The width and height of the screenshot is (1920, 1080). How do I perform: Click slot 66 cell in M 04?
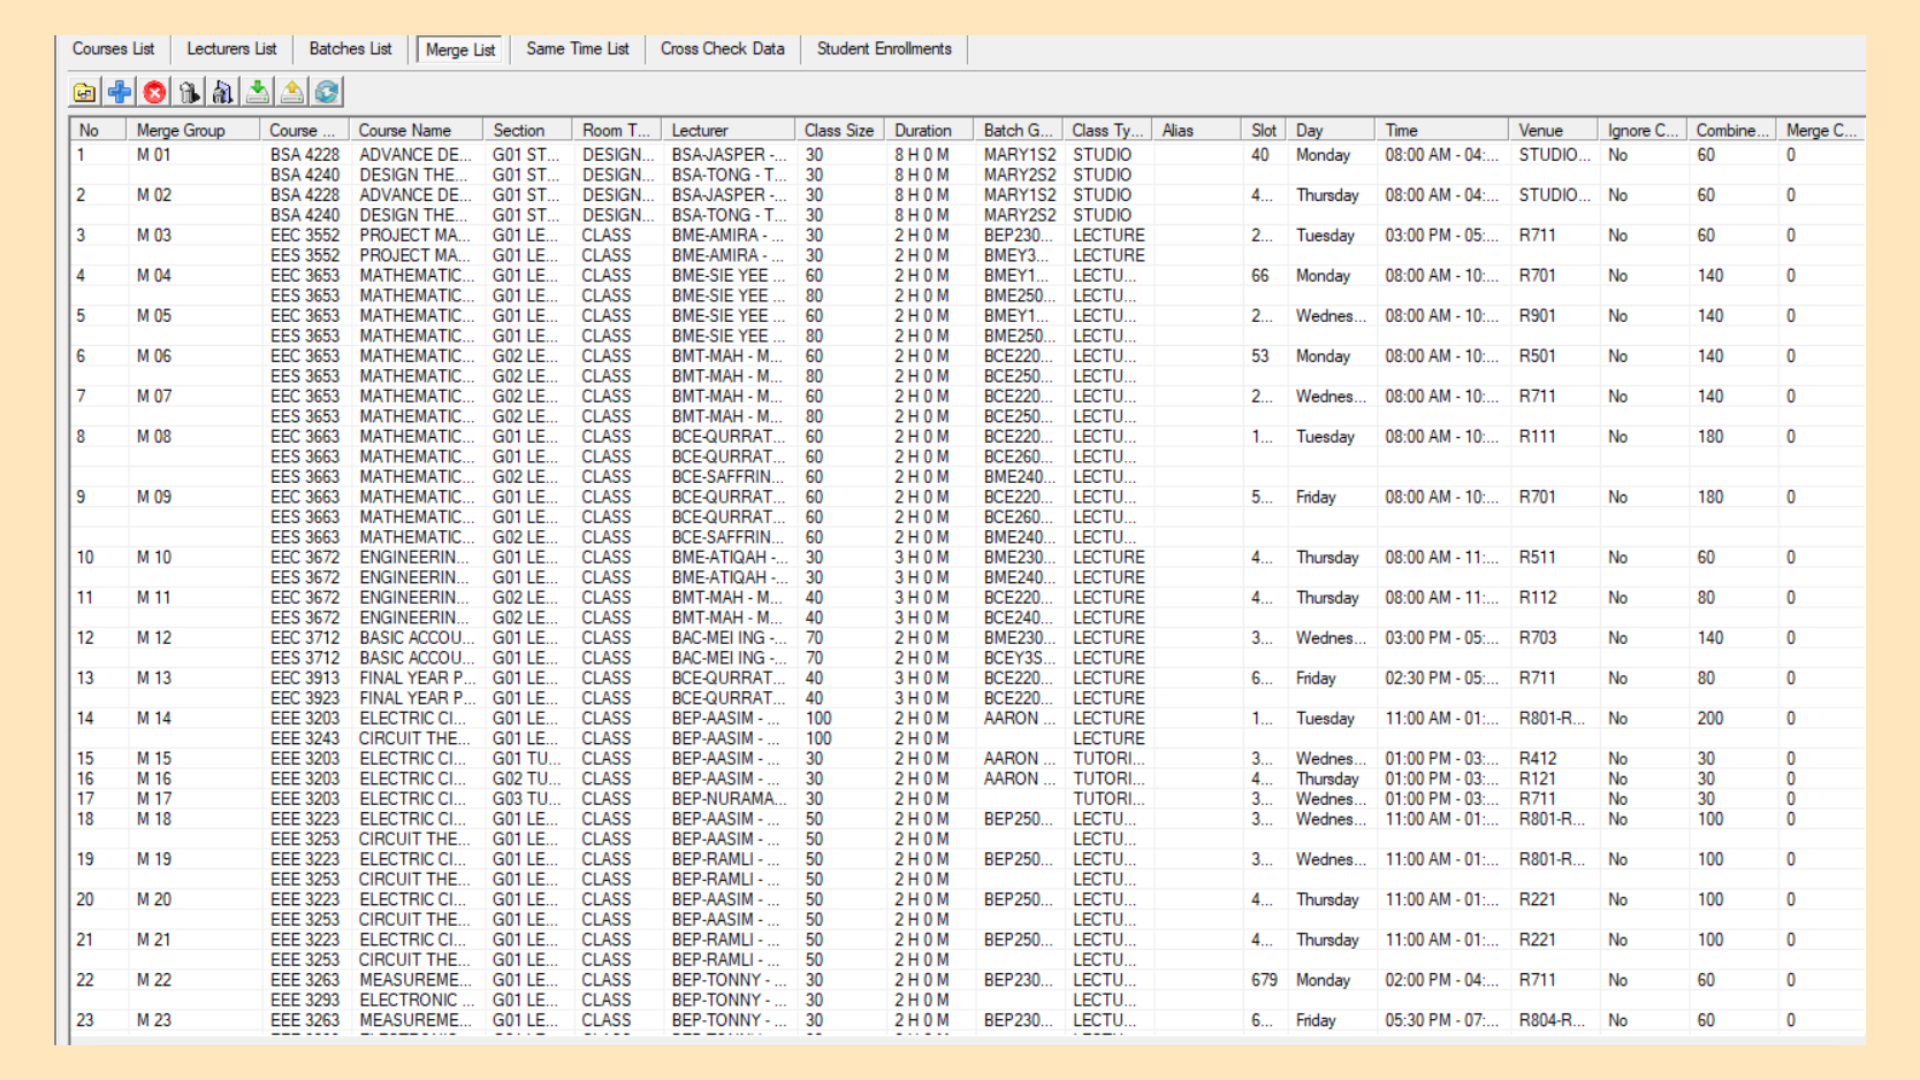click(x=1260, y=276)
